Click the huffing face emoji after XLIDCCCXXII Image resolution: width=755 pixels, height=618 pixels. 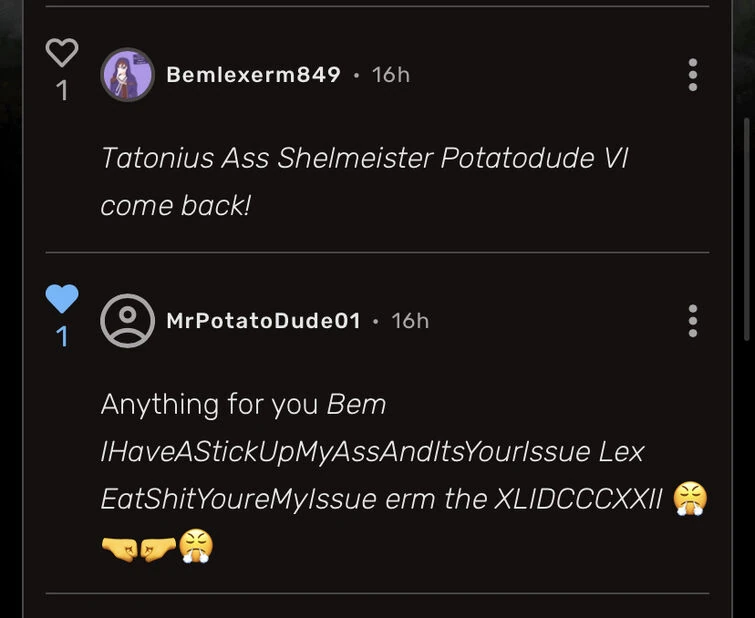pyautogui.click(x=690, y=498)
